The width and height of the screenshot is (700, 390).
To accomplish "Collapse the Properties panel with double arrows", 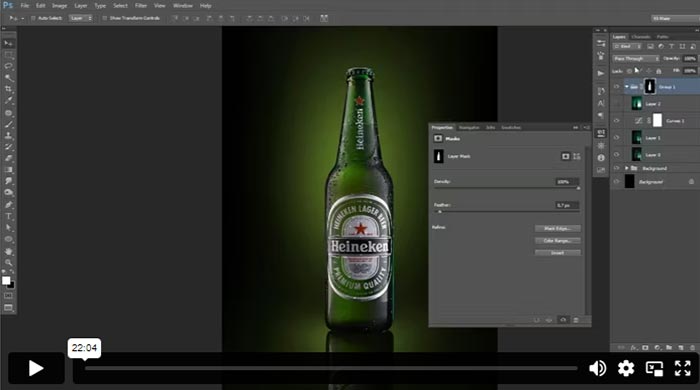I will (x=575, y=128).
